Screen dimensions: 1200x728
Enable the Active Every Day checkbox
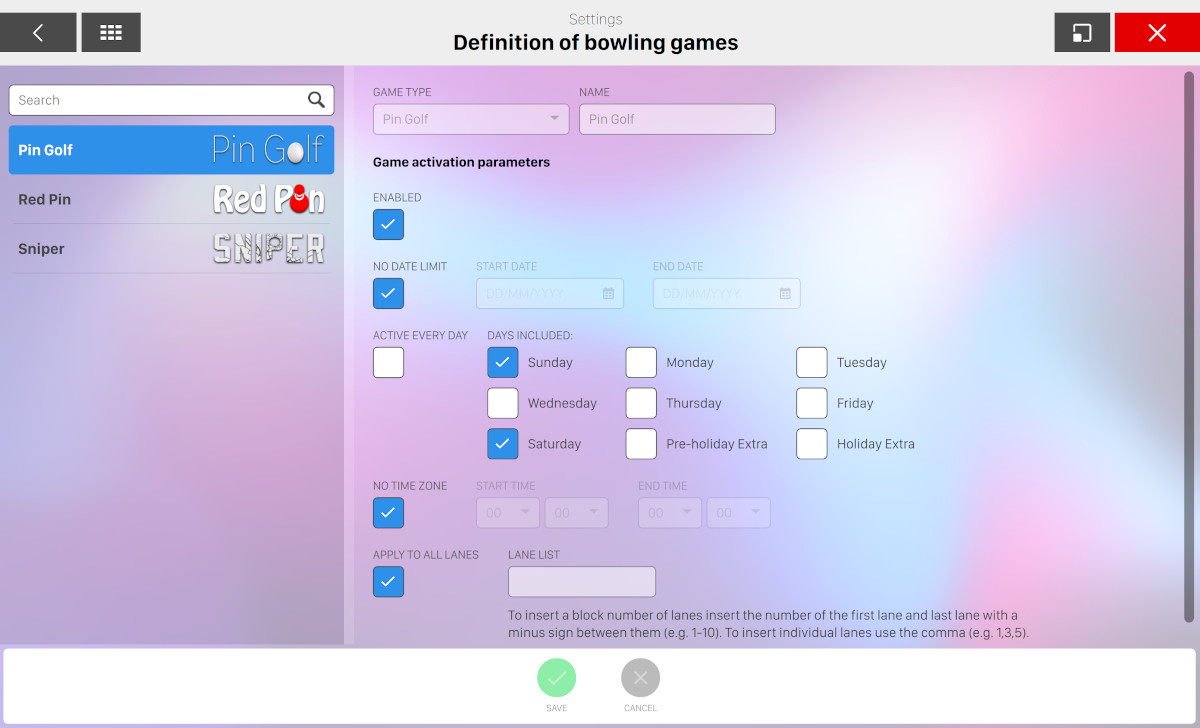pos(388,362)
